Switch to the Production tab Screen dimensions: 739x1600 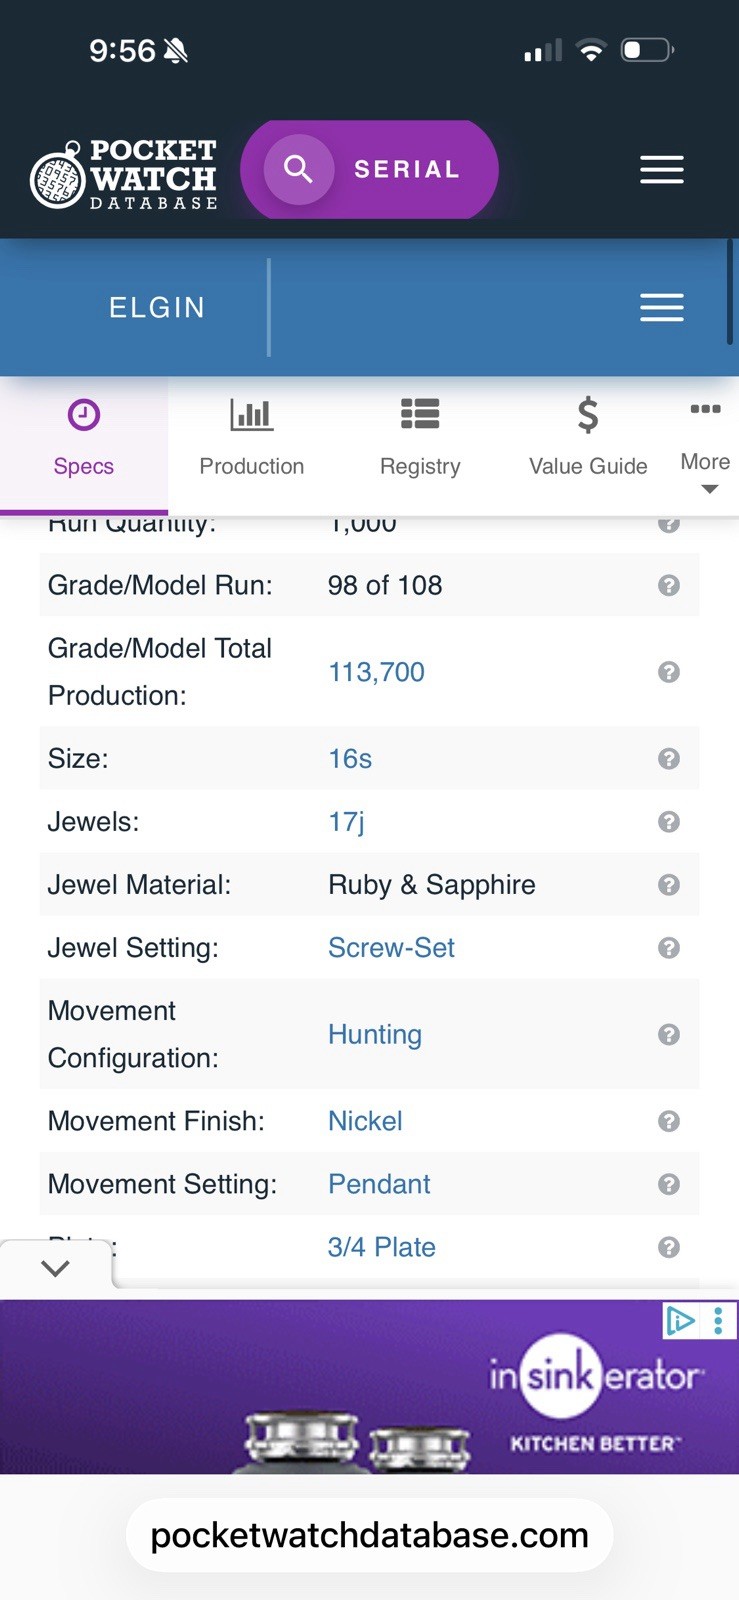pos(252,438)
